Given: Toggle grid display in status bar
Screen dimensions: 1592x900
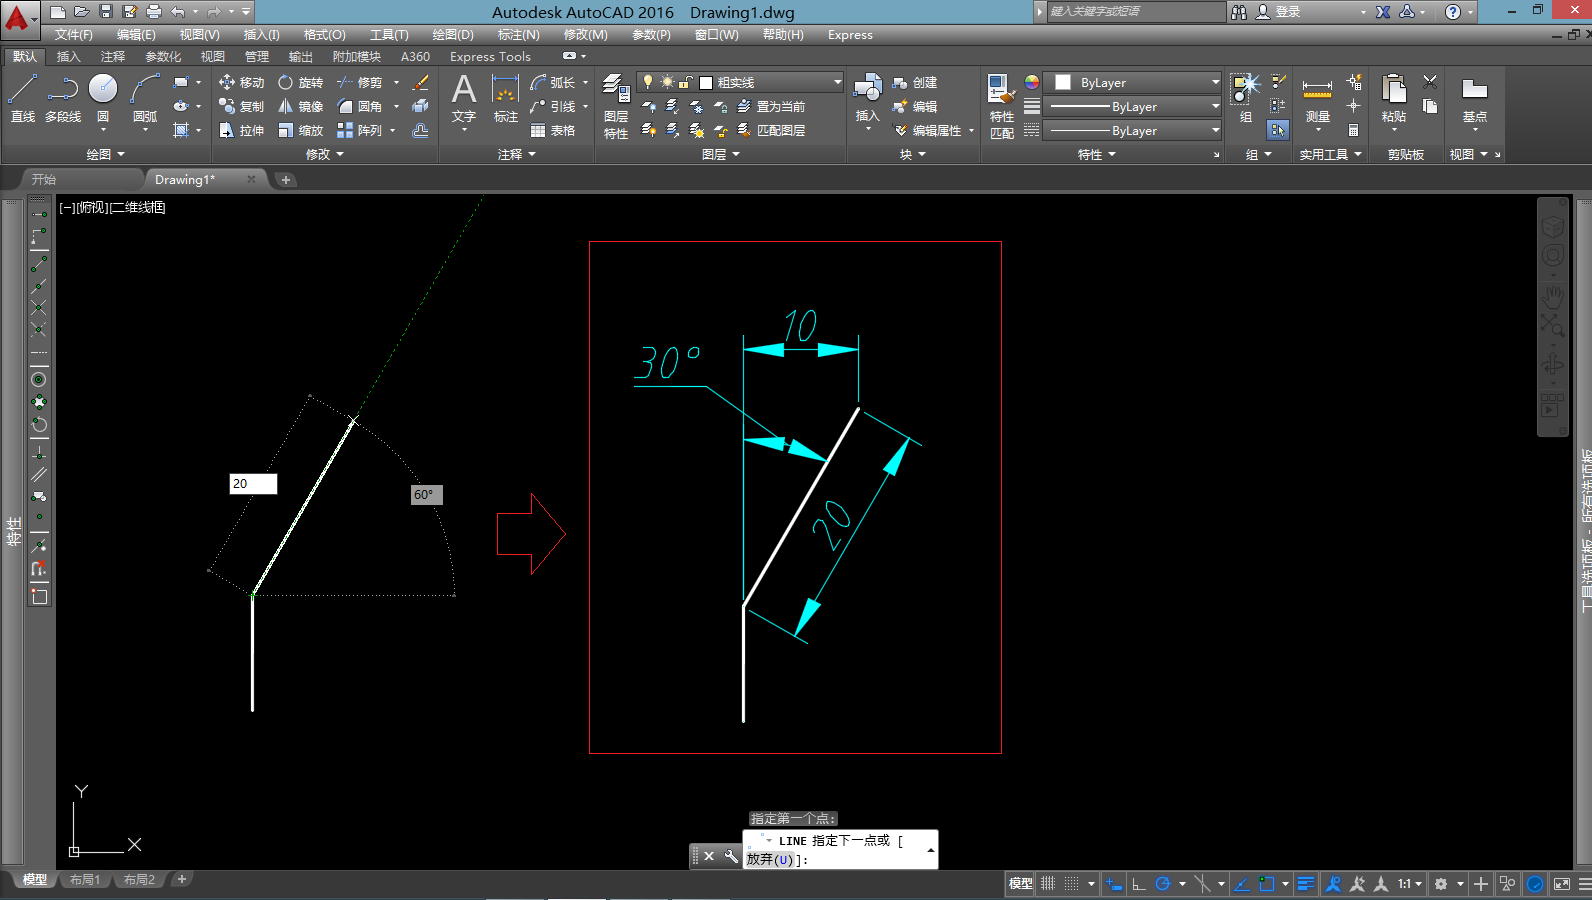Looking at the screenshot, I should click(x=1048, y=884).
